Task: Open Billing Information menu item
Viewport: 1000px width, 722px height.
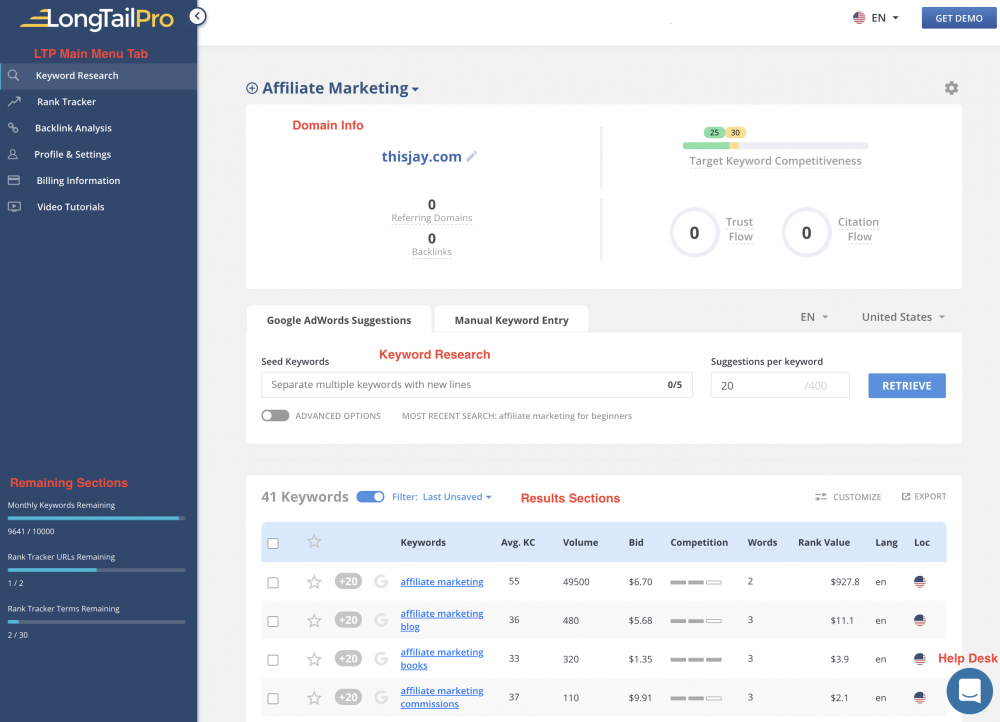Action: coord(98,180)
